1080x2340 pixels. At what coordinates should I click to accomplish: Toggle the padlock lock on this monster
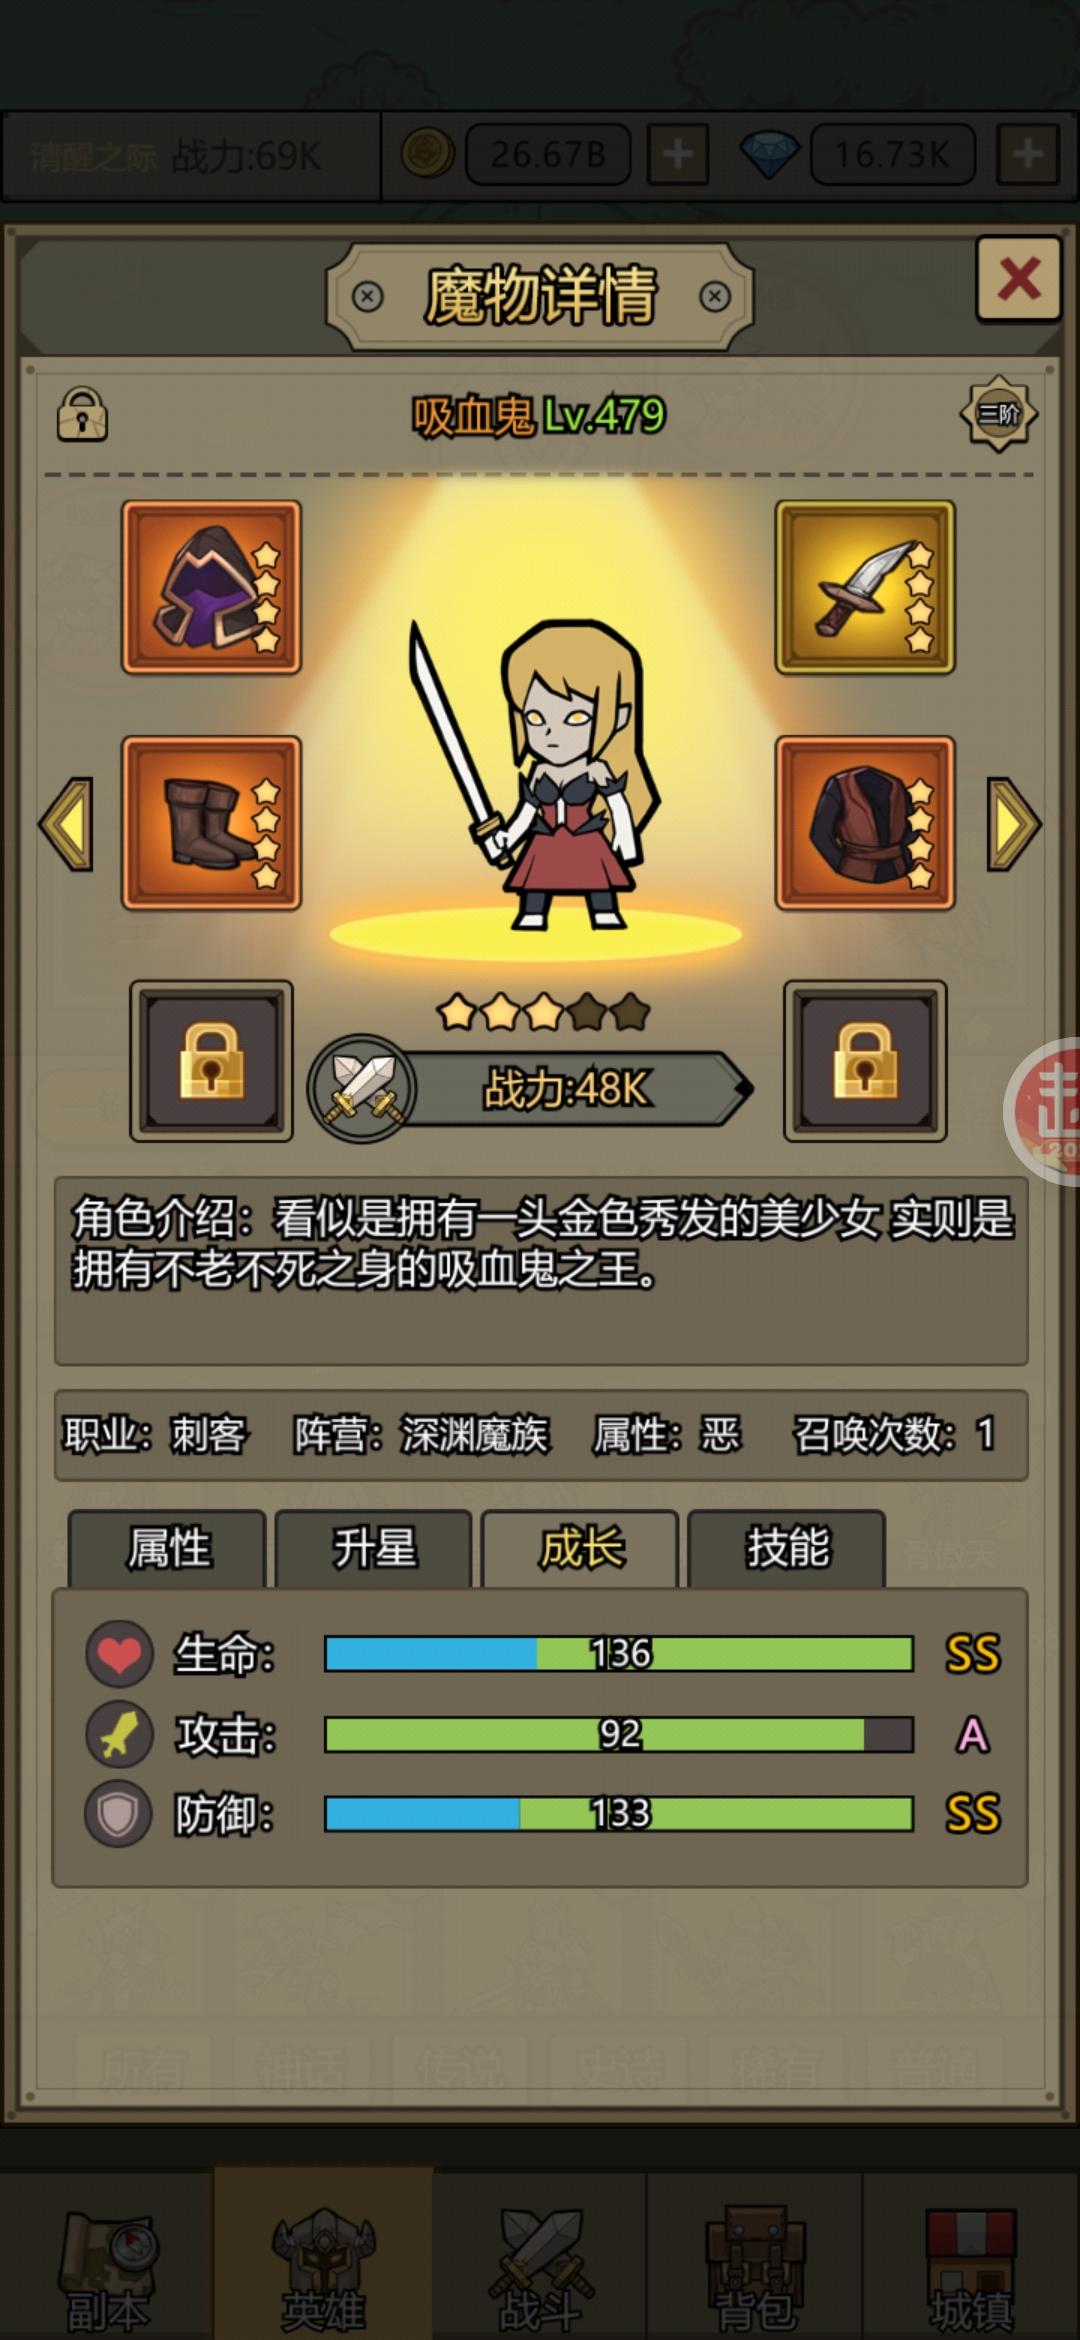click(82, 414)
